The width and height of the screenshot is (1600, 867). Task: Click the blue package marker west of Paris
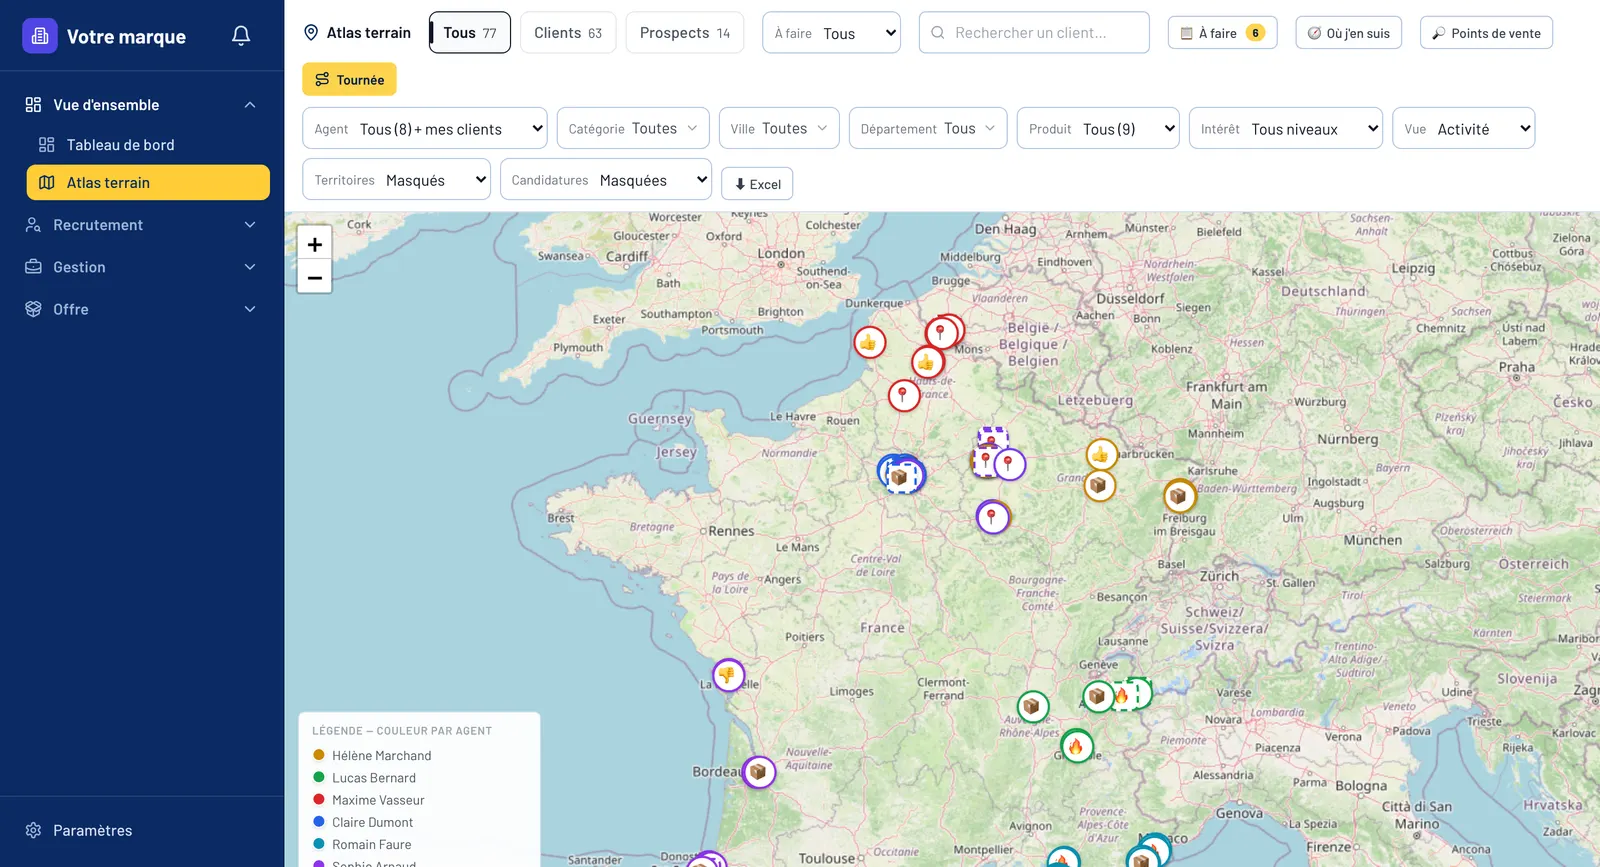(902, 475)
